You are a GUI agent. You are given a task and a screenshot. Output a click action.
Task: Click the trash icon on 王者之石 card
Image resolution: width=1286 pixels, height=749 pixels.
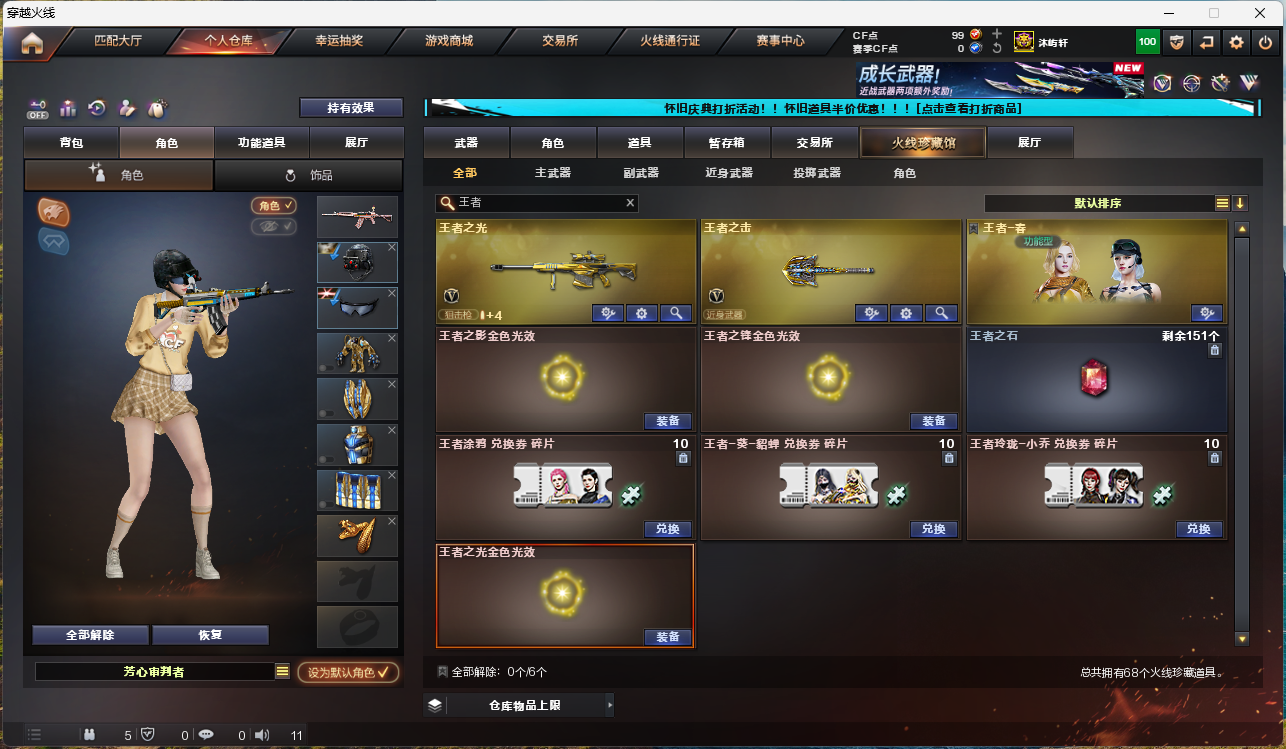pyautogui.click(x=1214, y=351)
